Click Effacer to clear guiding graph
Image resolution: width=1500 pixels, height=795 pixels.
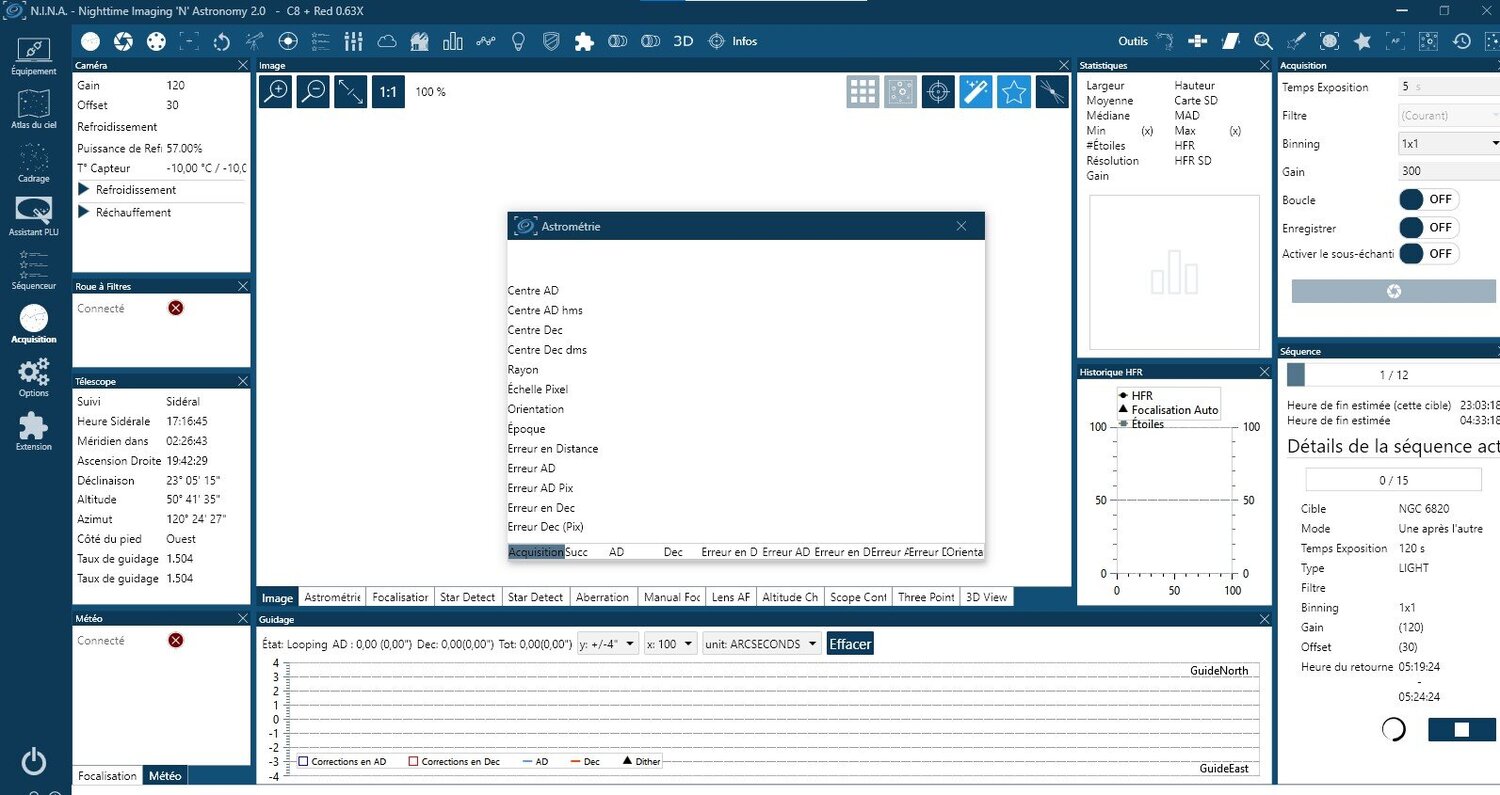point(850,644)
